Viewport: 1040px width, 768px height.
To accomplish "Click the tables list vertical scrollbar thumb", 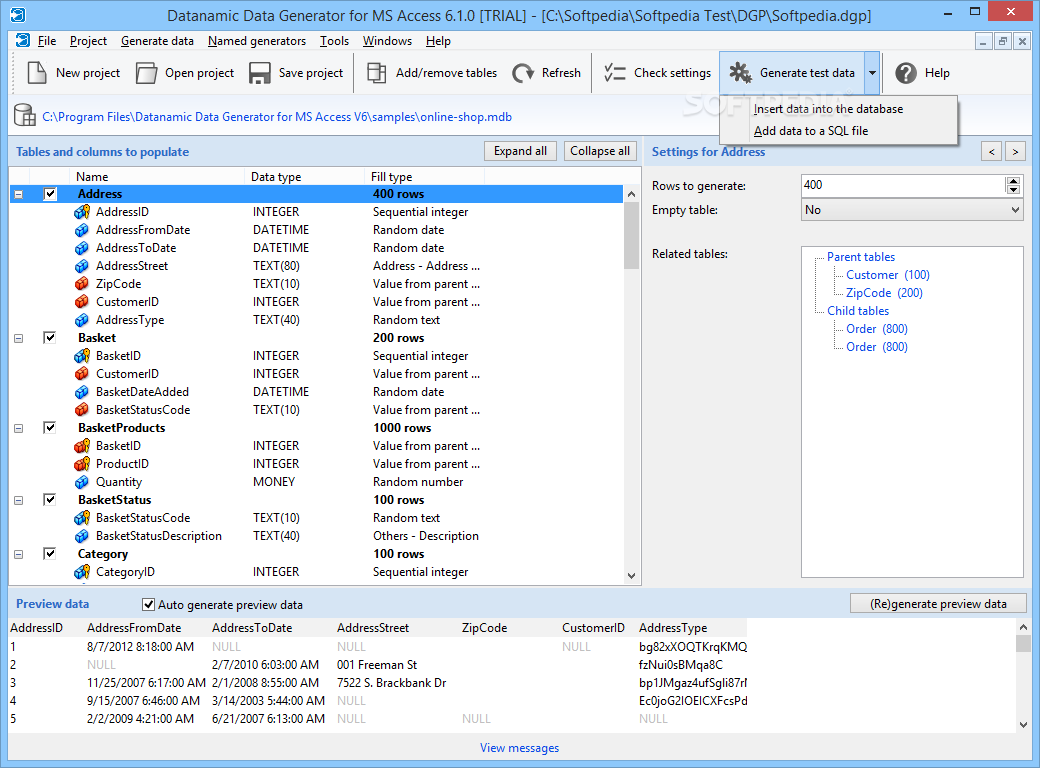I will click(x=631, y=235).
